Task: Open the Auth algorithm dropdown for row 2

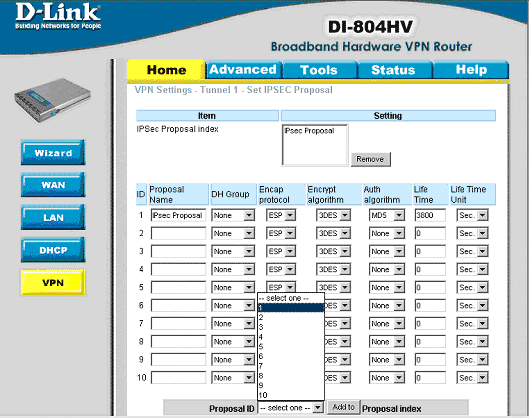Action: [x=387, y=233]
